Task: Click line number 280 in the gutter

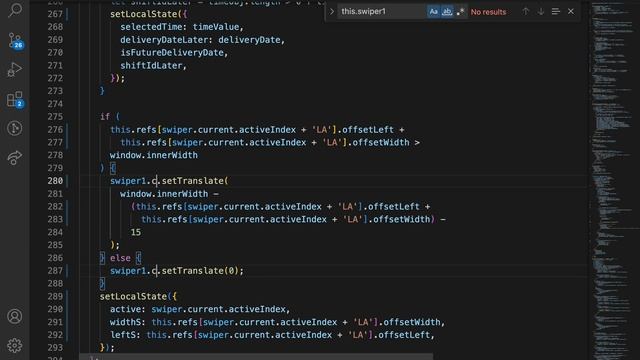Action: pyautogui.click(x=55, y=181)
